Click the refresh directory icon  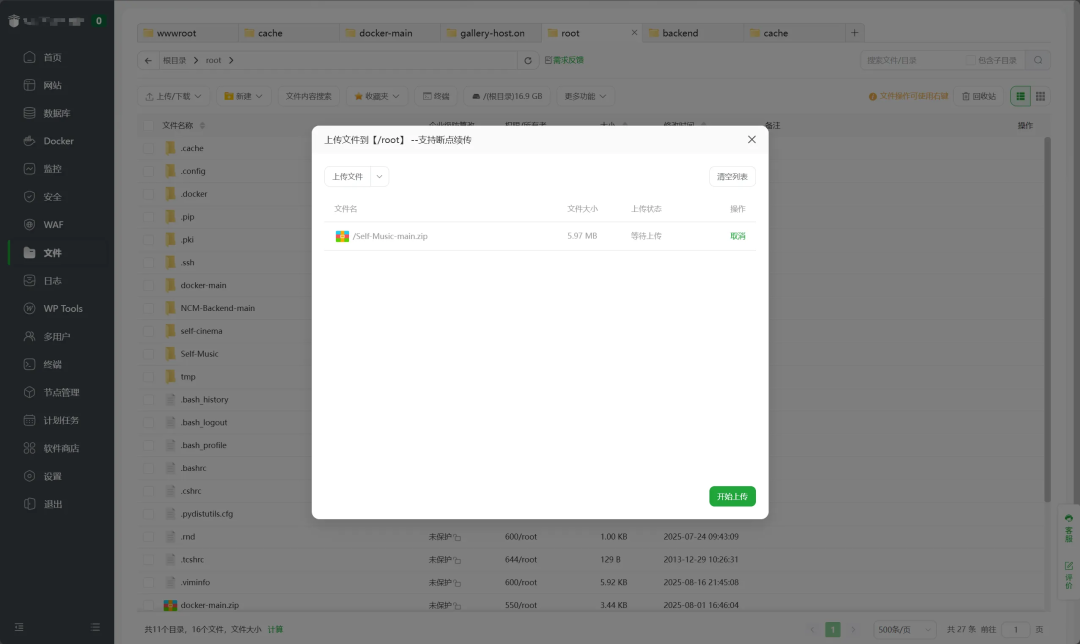pos(528,61)
